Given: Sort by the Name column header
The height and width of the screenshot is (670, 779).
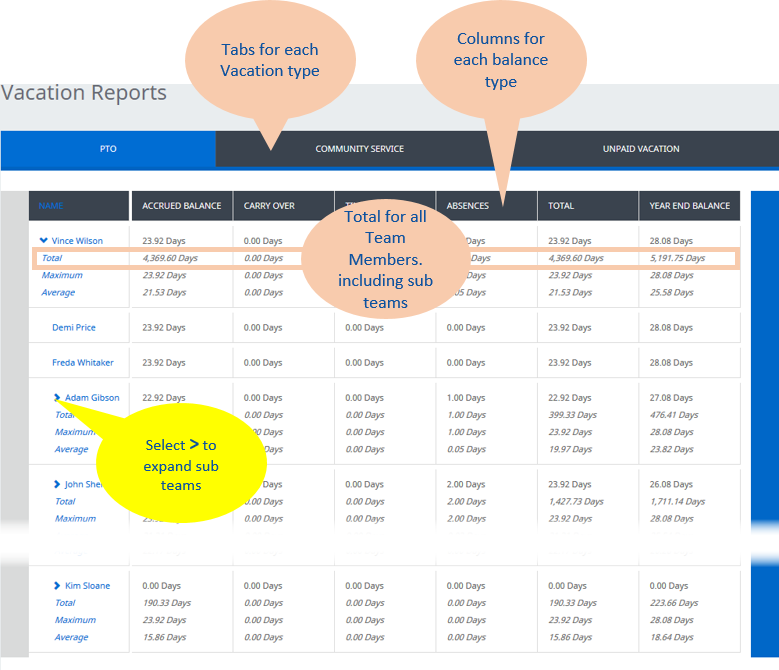Looking at the screenshot, I should pyautogui.click(x=51, y=206).
